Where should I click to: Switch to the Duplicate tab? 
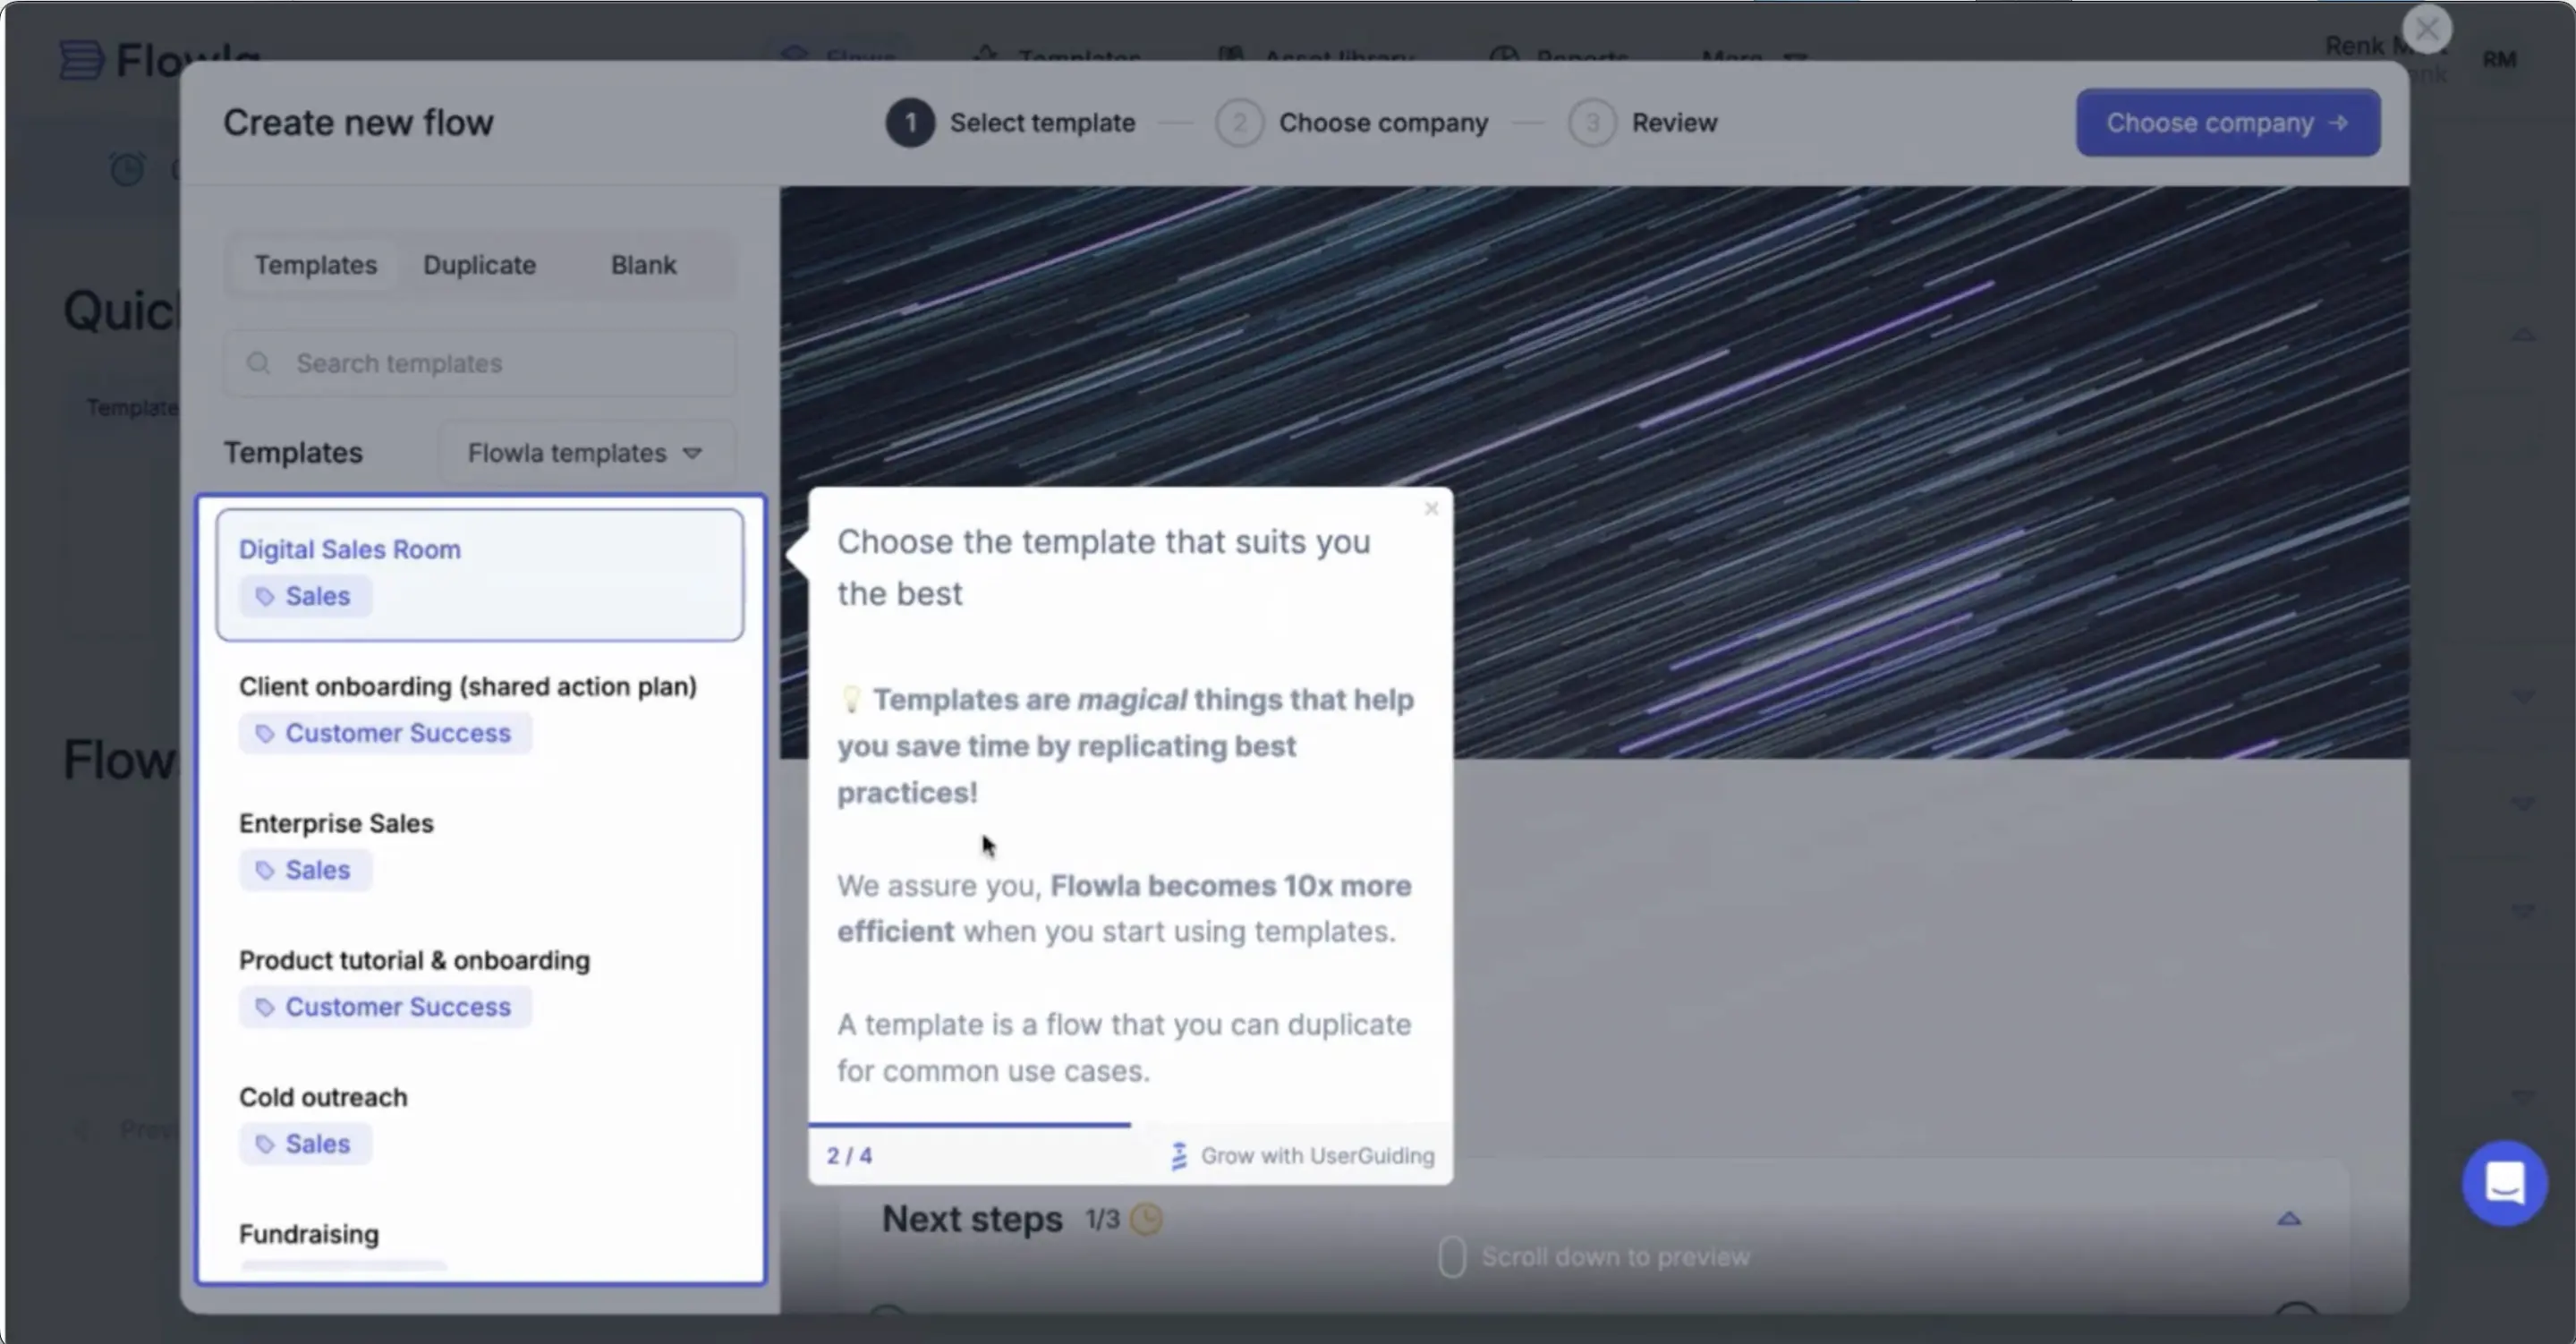pos(479,265)
